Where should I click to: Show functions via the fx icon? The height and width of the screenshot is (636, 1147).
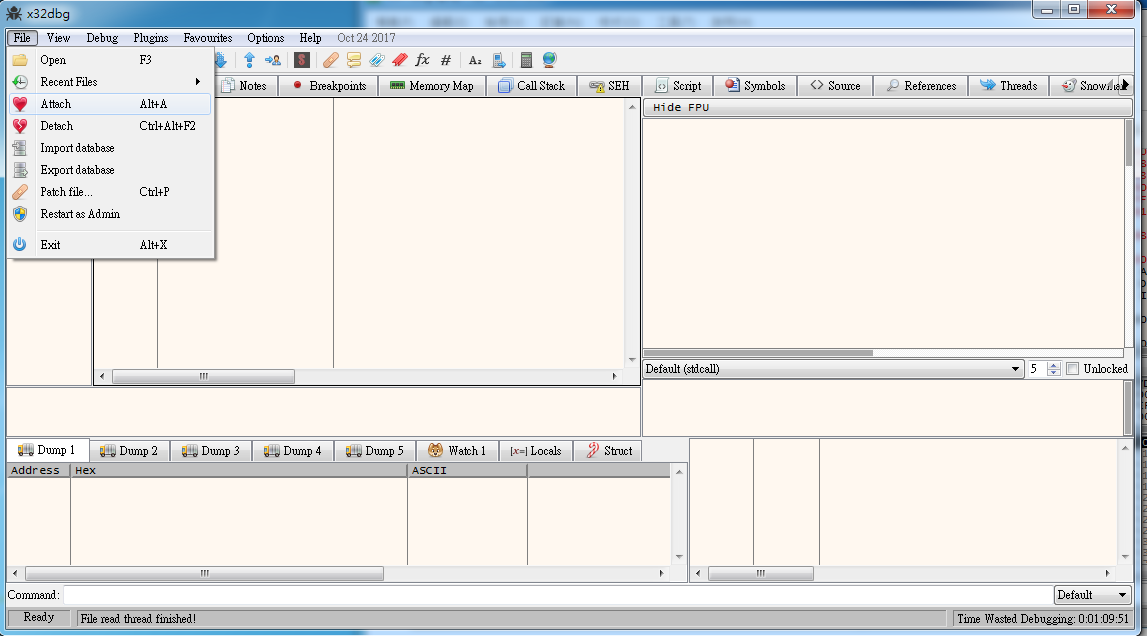[x=422, y=60]
